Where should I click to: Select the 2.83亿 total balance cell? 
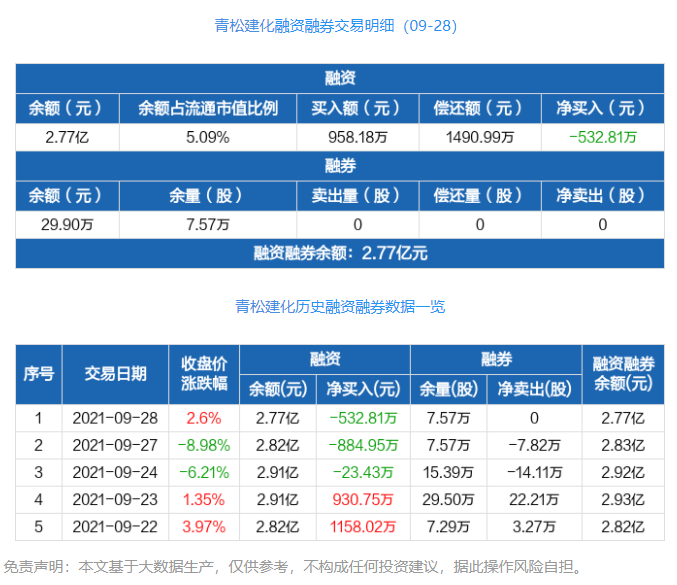coord(623,445)
